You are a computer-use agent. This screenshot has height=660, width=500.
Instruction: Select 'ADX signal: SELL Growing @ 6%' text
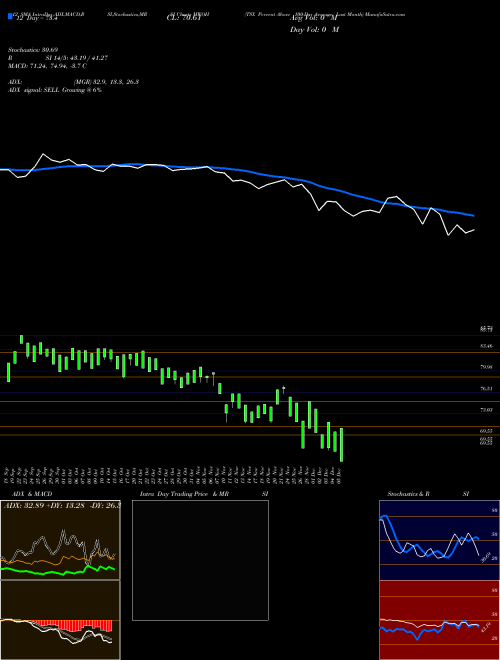55,90
